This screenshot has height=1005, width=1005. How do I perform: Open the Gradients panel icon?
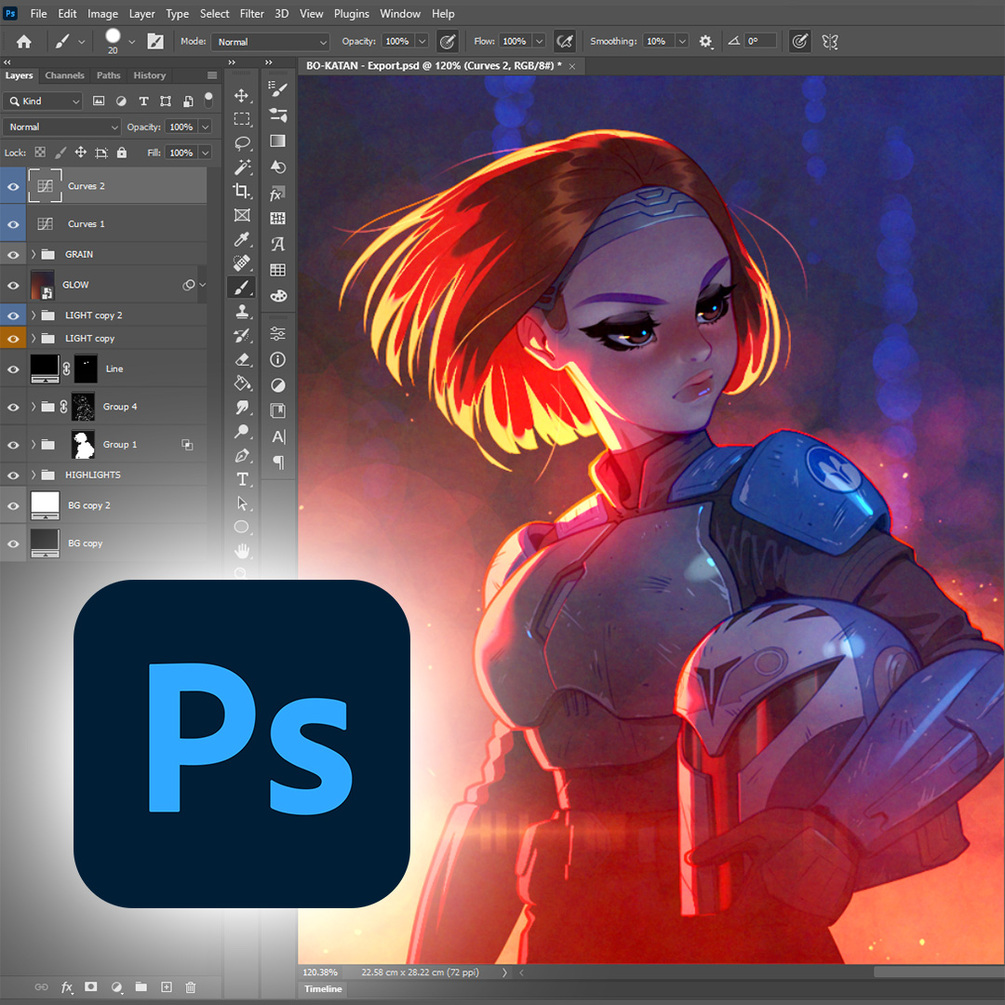click(278, 141)
